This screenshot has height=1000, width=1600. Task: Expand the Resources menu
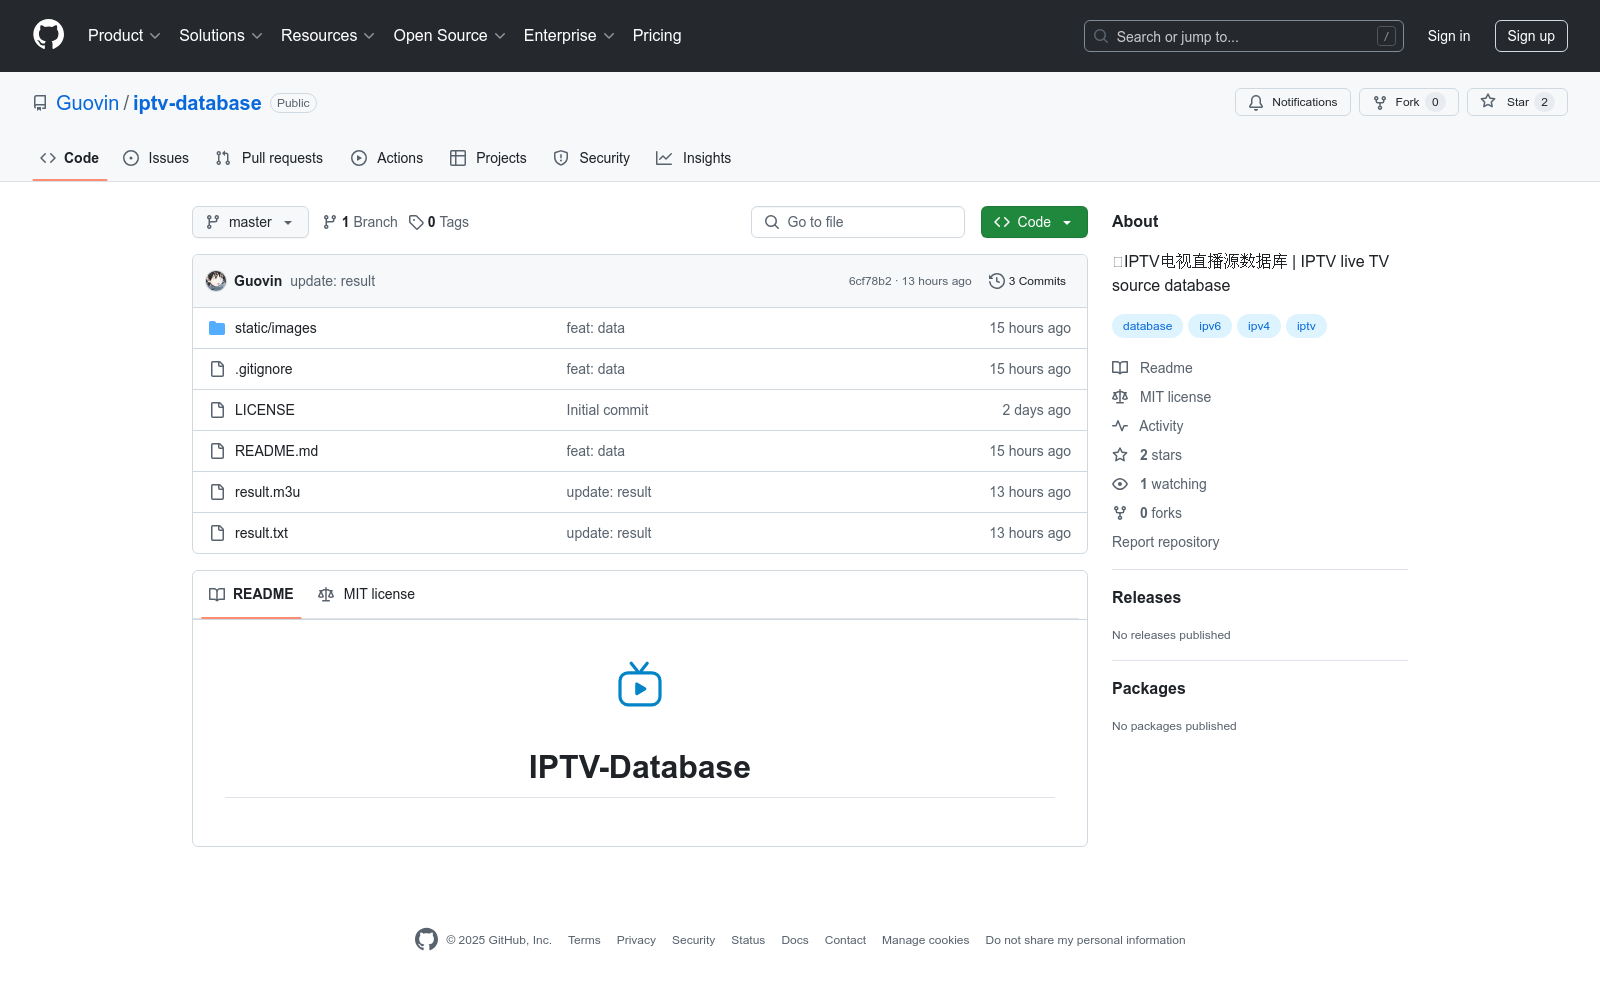pyautogui.click(x=328, y=35)
